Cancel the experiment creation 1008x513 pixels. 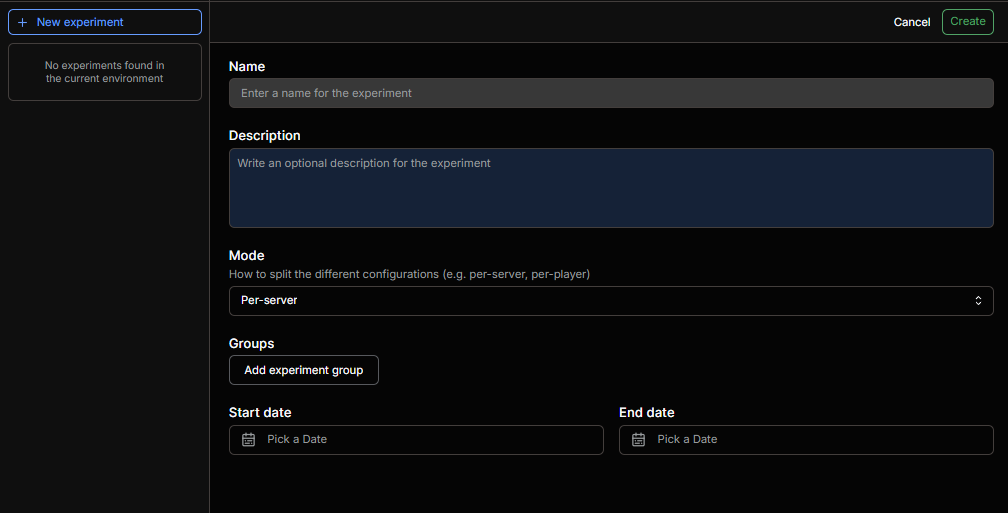[x=912, y=22]
